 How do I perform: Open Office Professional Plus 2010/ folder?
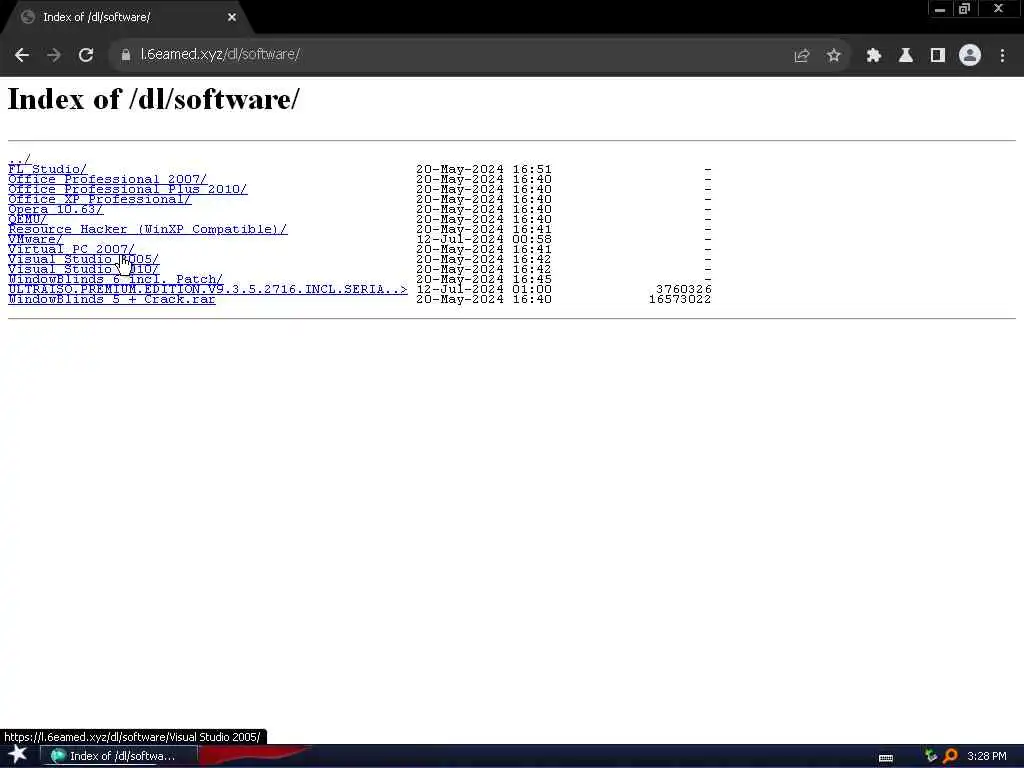127,189
